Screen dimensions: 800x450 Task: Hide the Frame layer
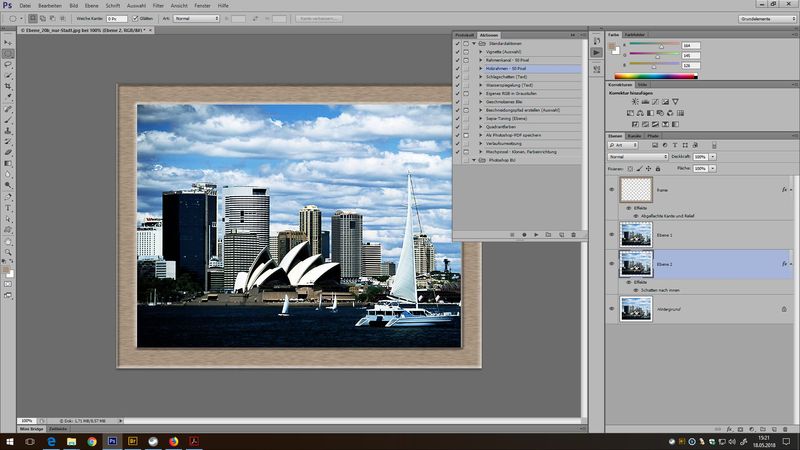tap(612, 189)
